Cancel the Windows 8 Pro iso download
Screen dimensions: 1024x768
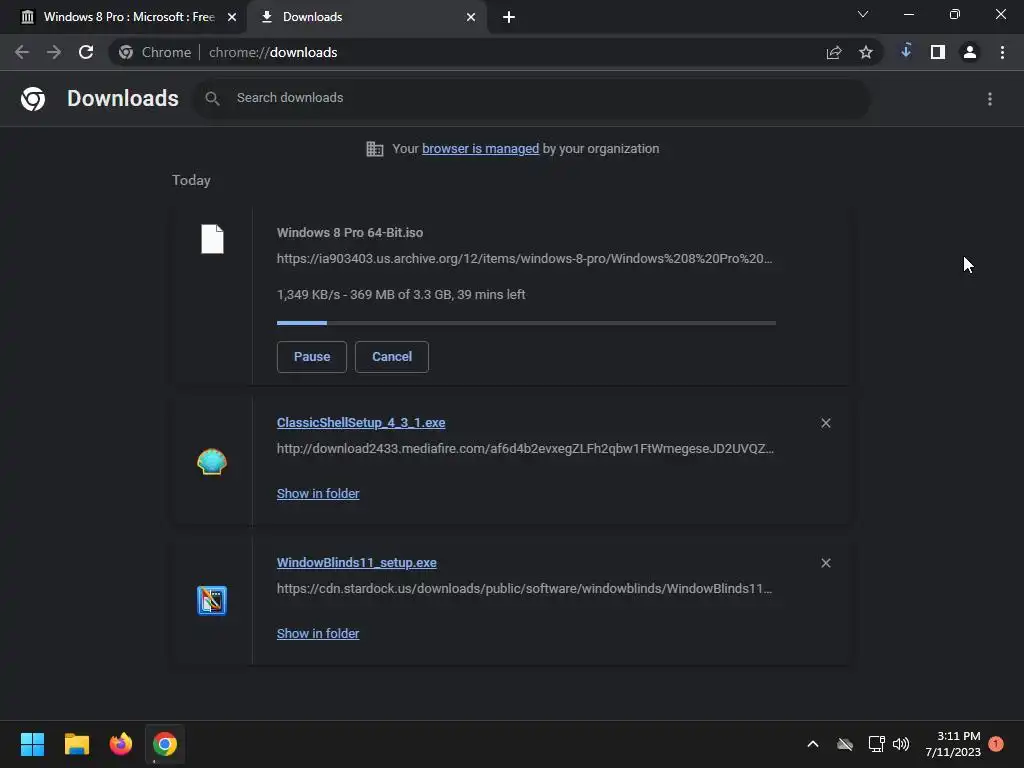(392, 357)
